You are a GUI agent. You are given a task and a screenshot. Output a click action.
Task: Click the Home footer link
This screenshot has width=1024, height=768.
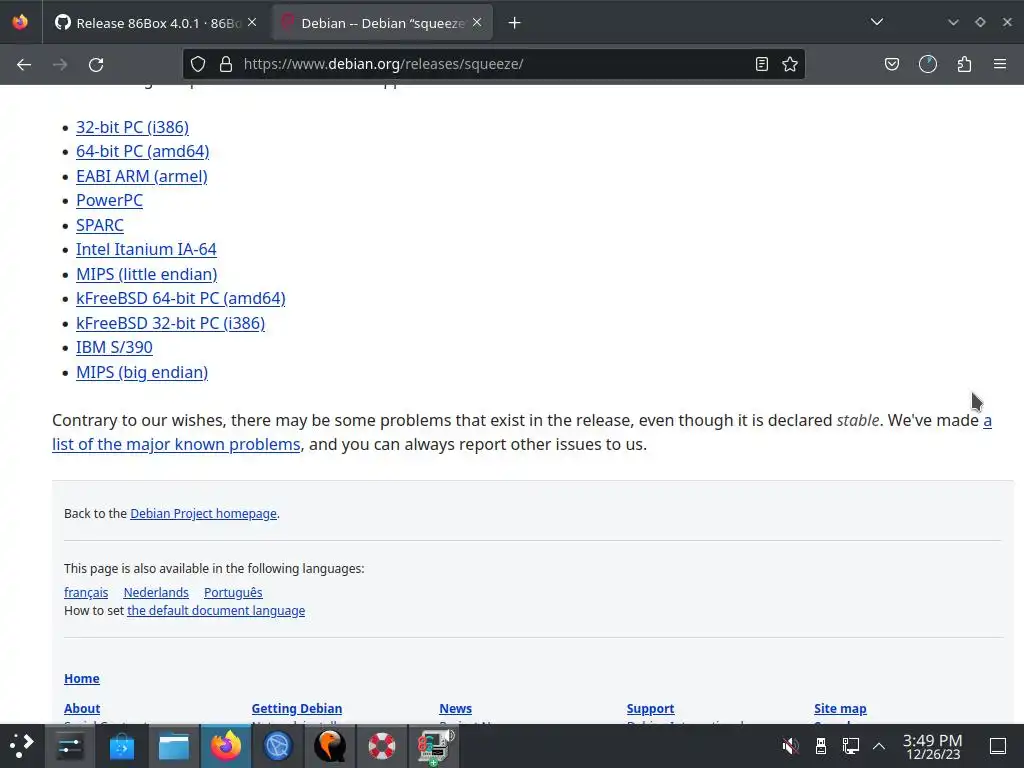coord(82,679)
